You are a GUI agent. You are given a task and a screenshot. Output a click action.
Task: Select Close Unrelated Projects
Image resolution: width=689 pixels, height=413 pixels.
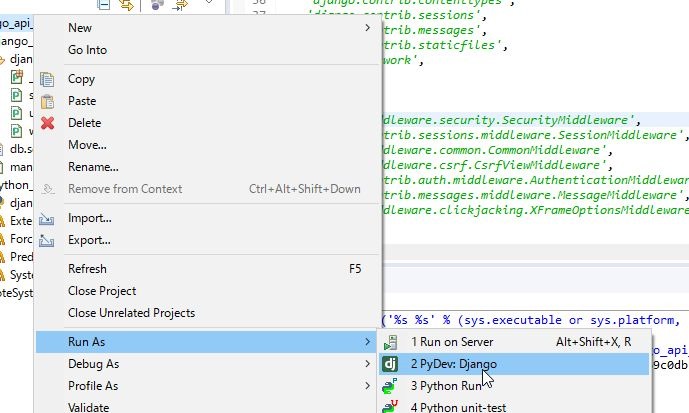coord(131,313)
